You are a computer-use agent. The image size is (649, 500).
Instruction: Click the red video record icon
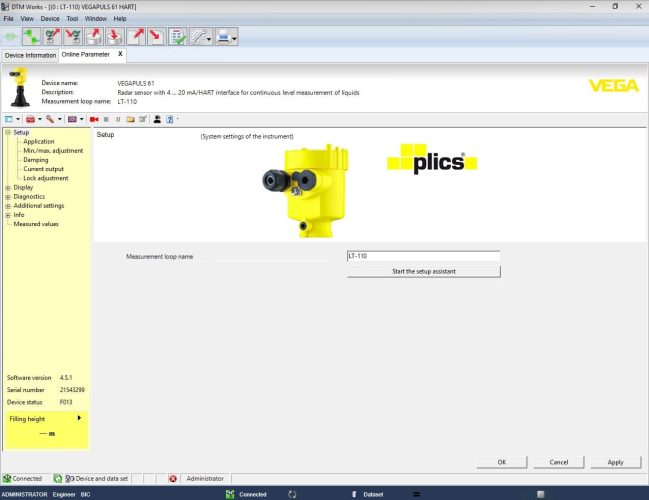[94, 119]
